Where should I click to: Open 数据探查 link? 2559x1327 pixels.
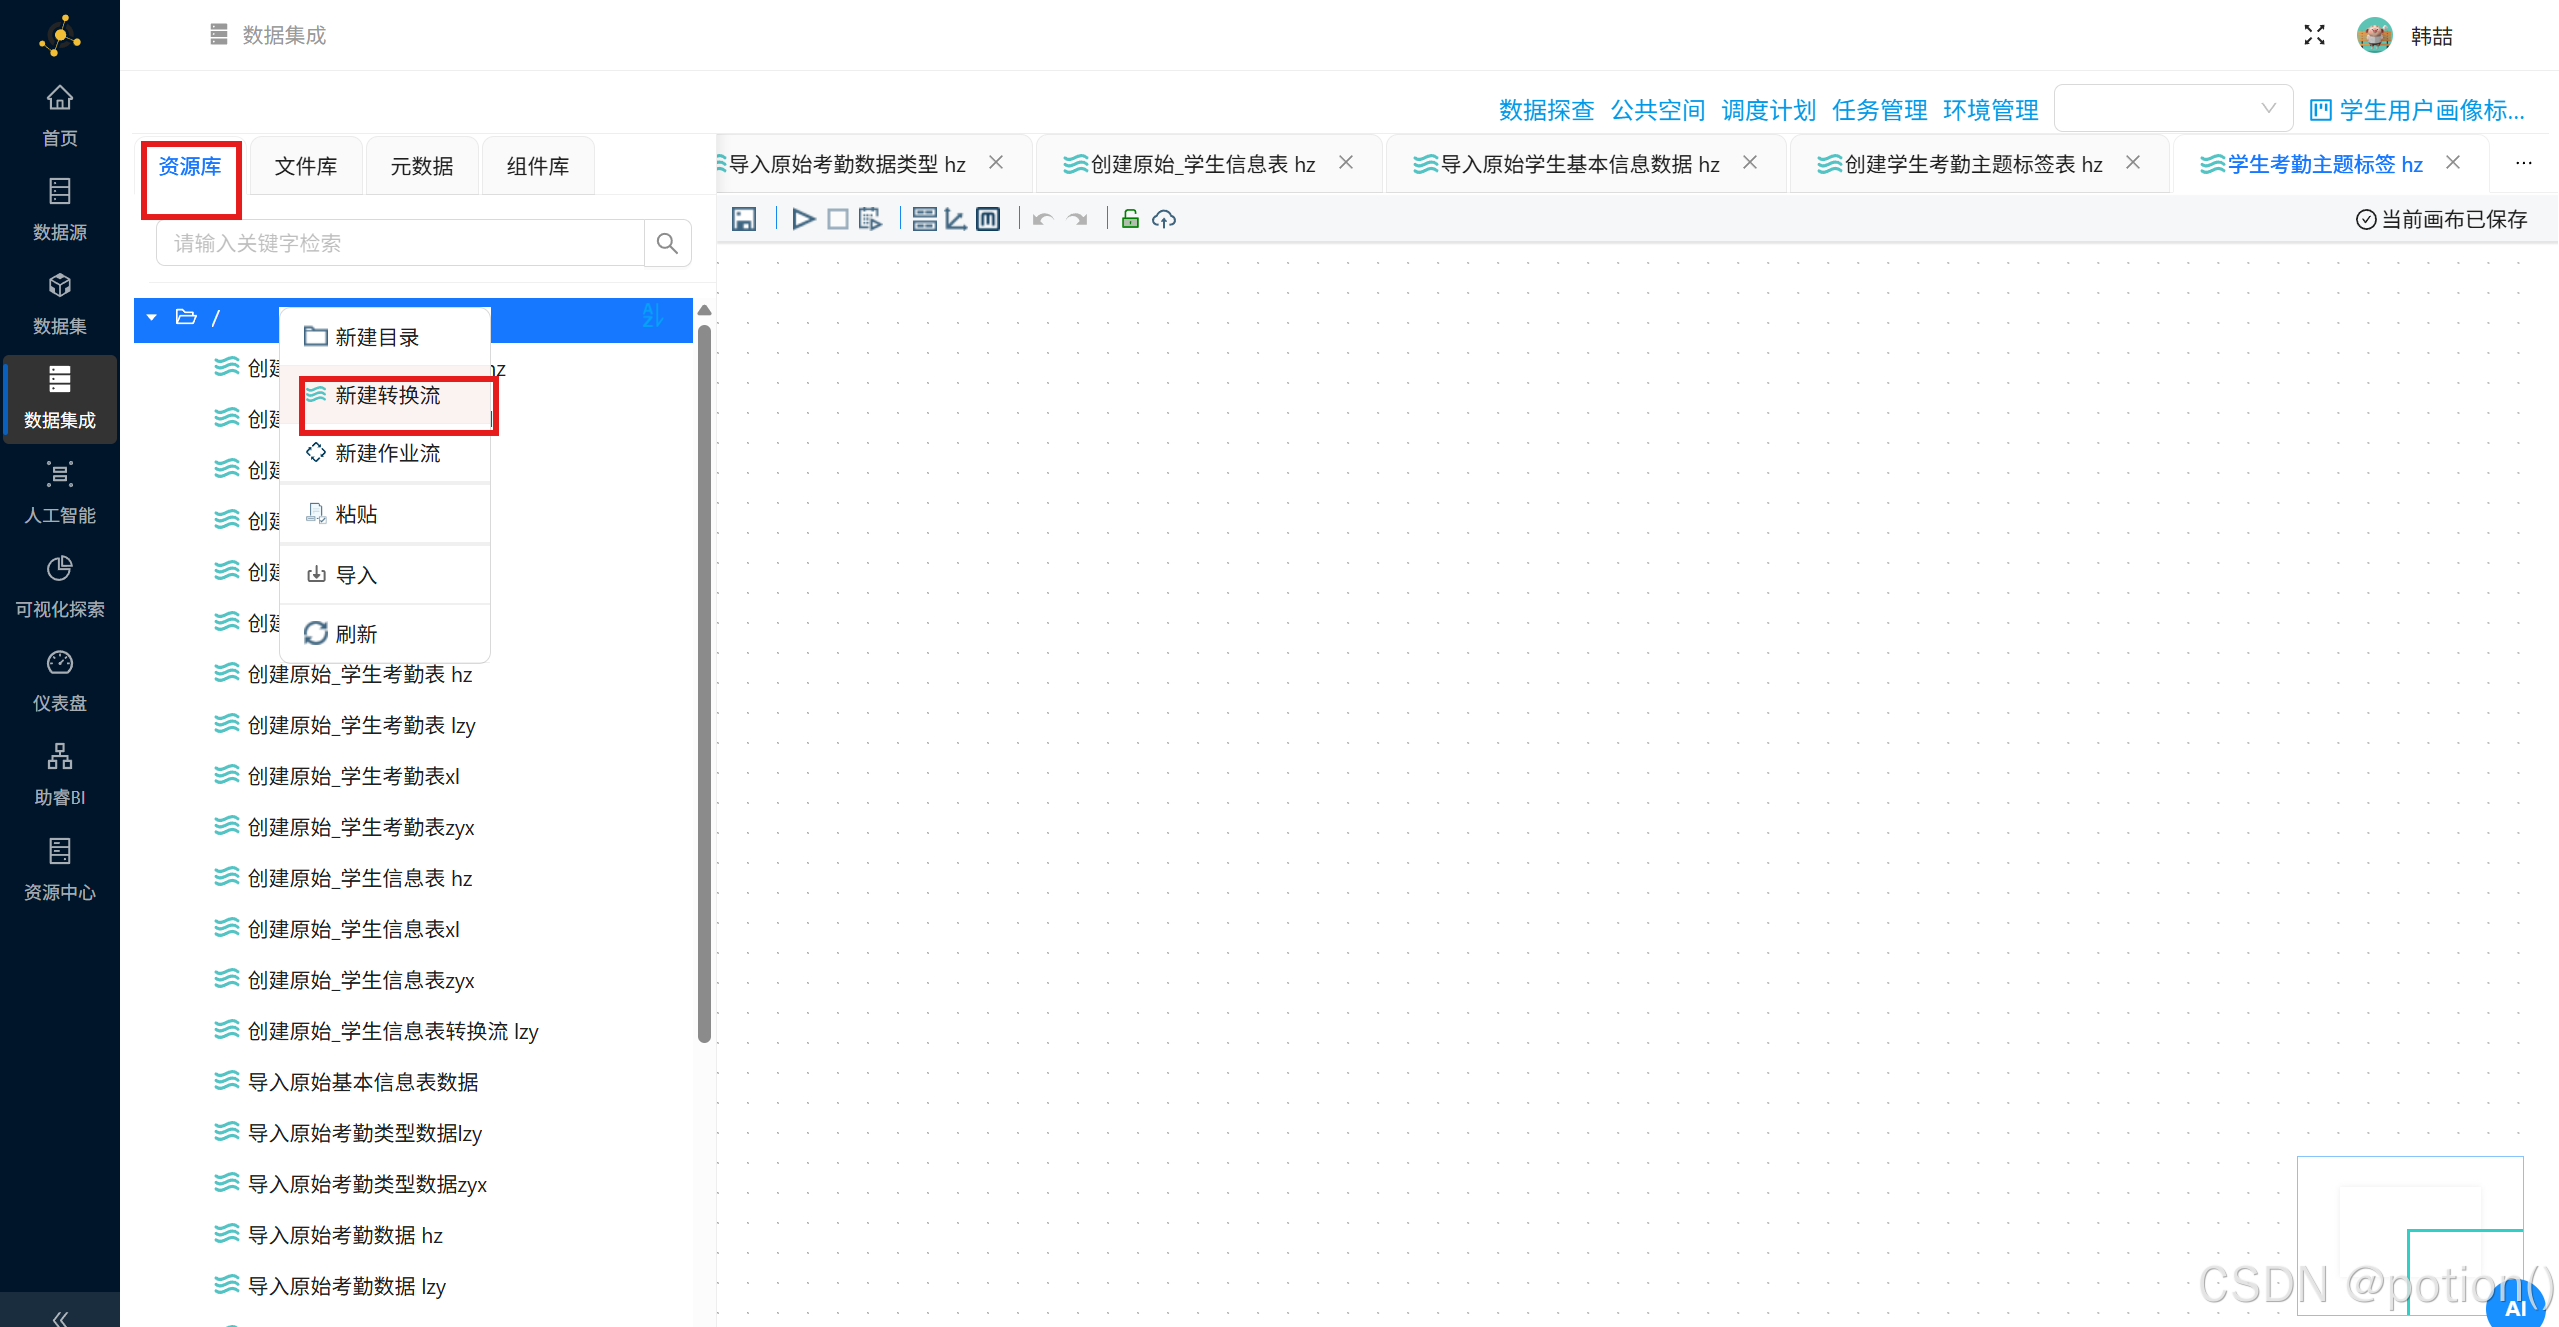tap(1546, 110)
